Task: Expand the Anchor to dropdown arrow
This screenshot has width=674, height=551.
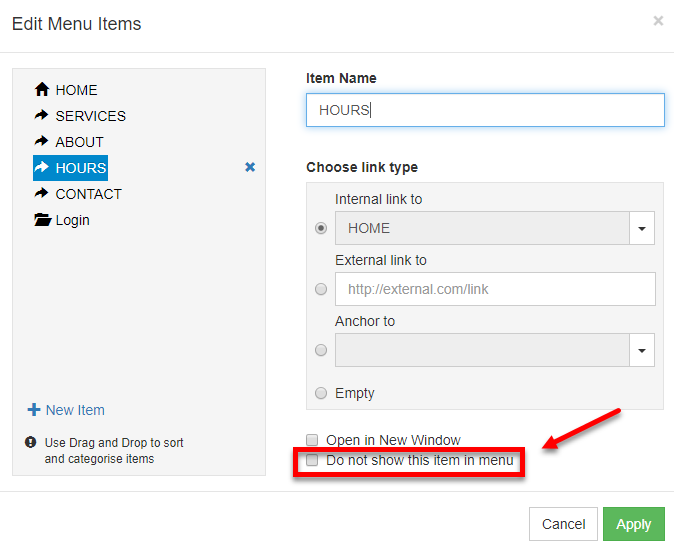Action: pos(642,350)
